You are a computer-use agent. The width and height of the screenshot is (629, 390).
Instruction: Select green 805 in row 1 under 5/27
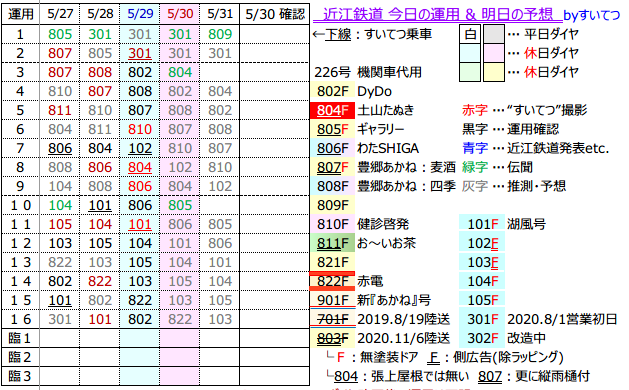tap(60, 35)
